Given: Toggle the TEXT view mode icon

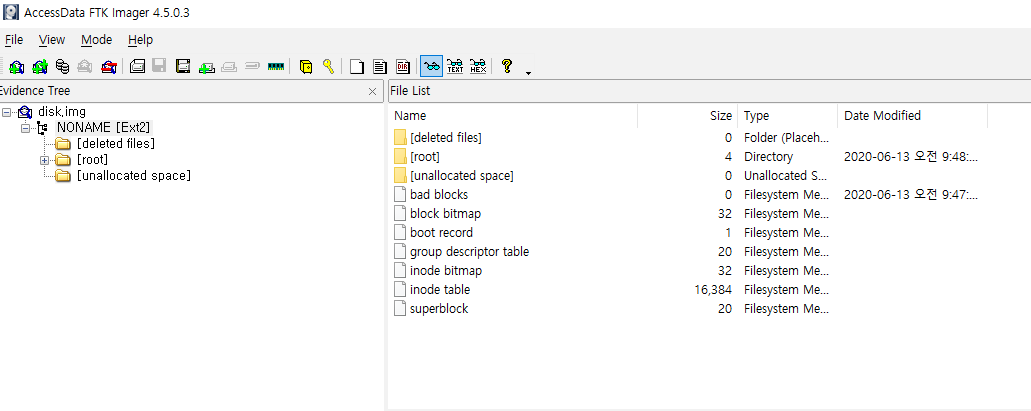Looking at the screenshot, I should click(455, 66).
